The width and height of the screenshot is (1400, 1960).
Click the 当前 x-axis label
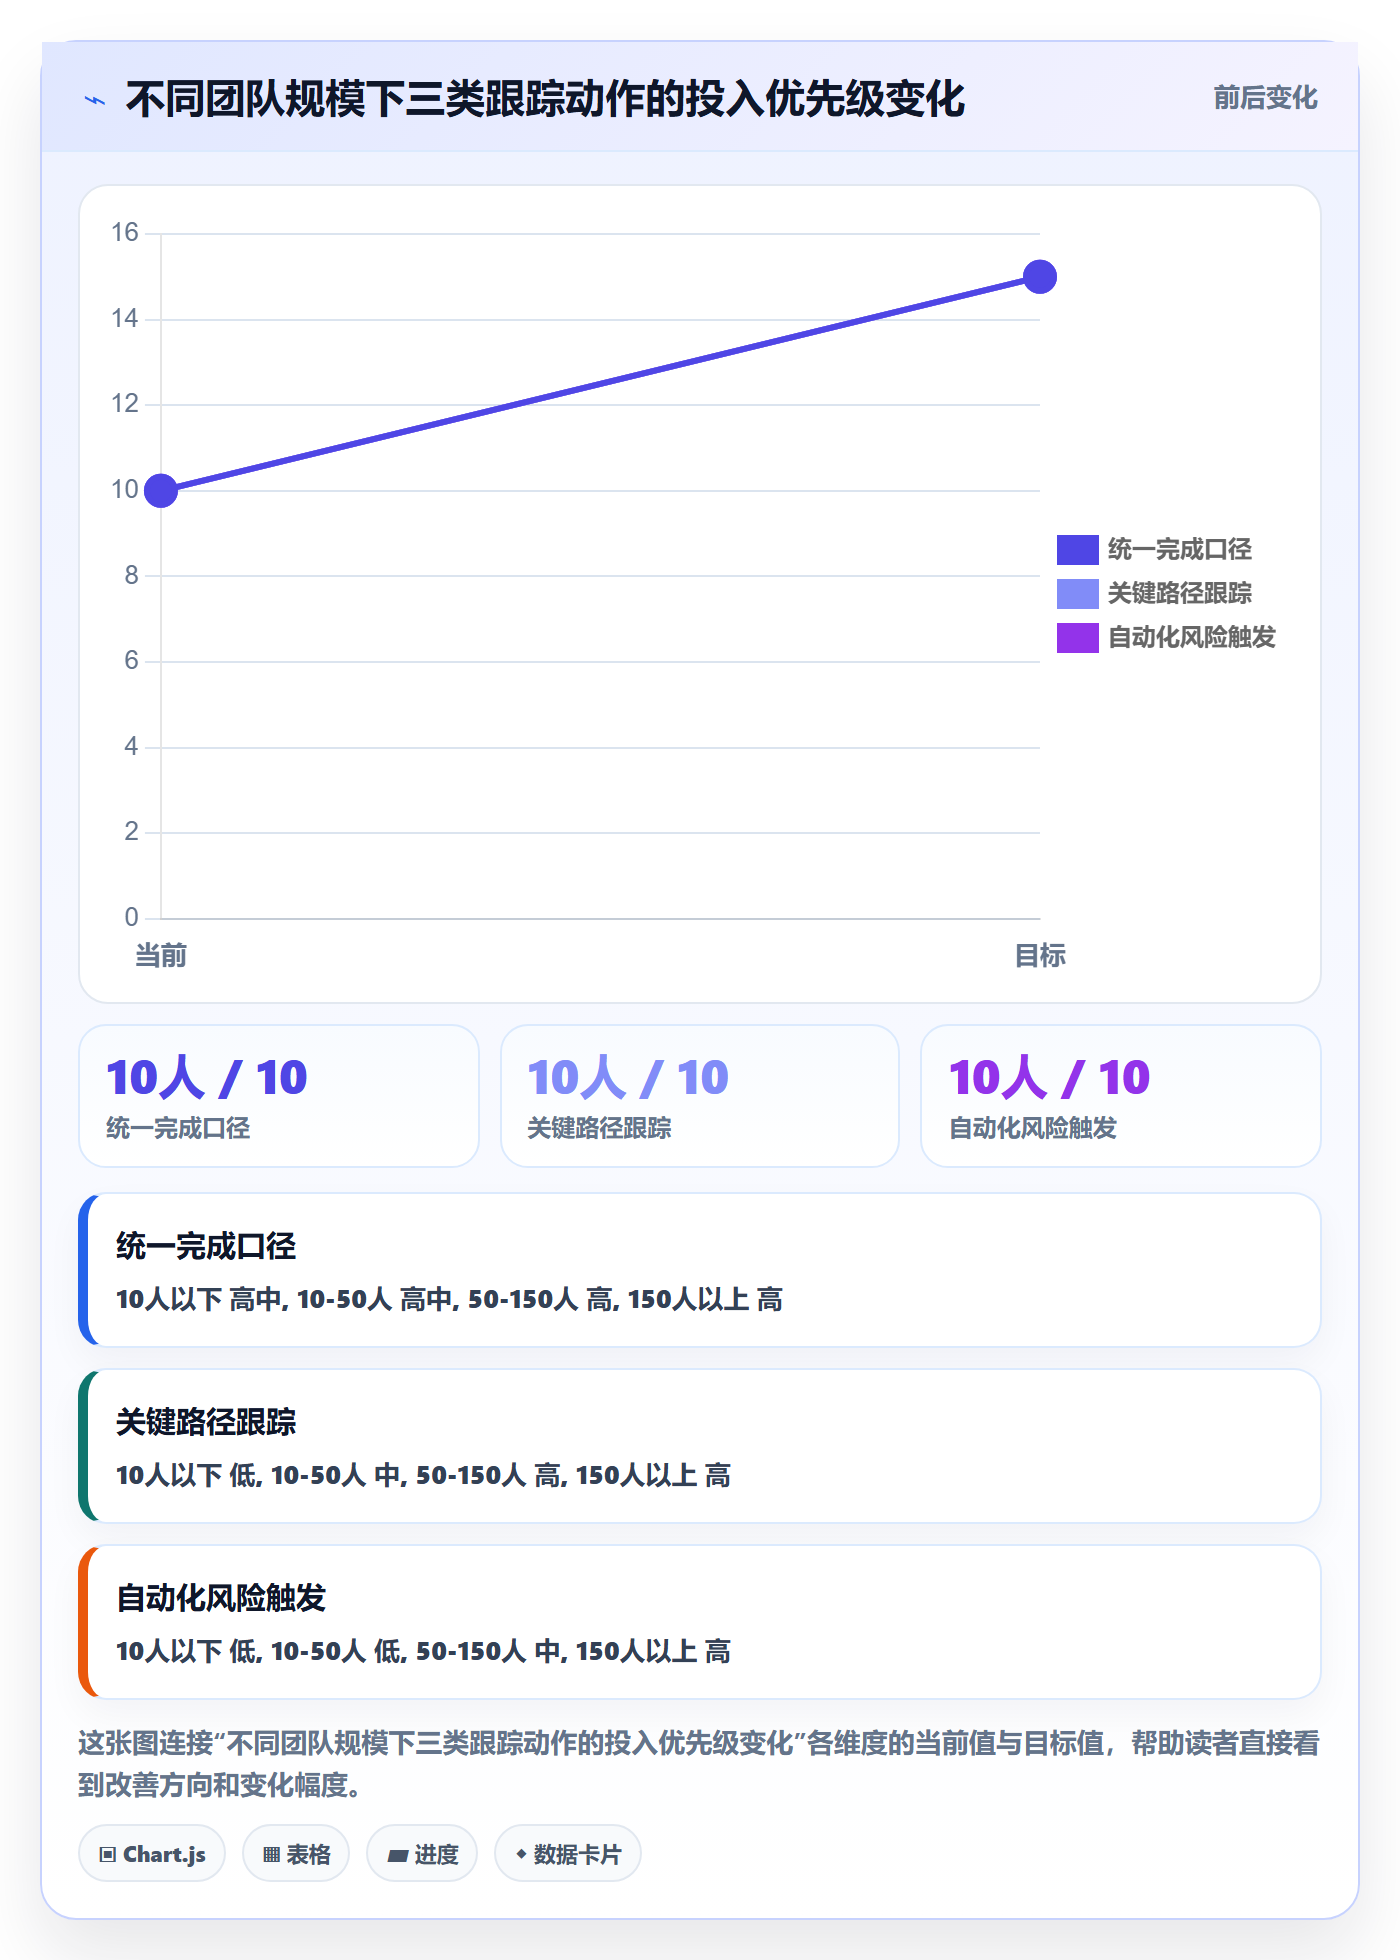[x=161, y=956]
